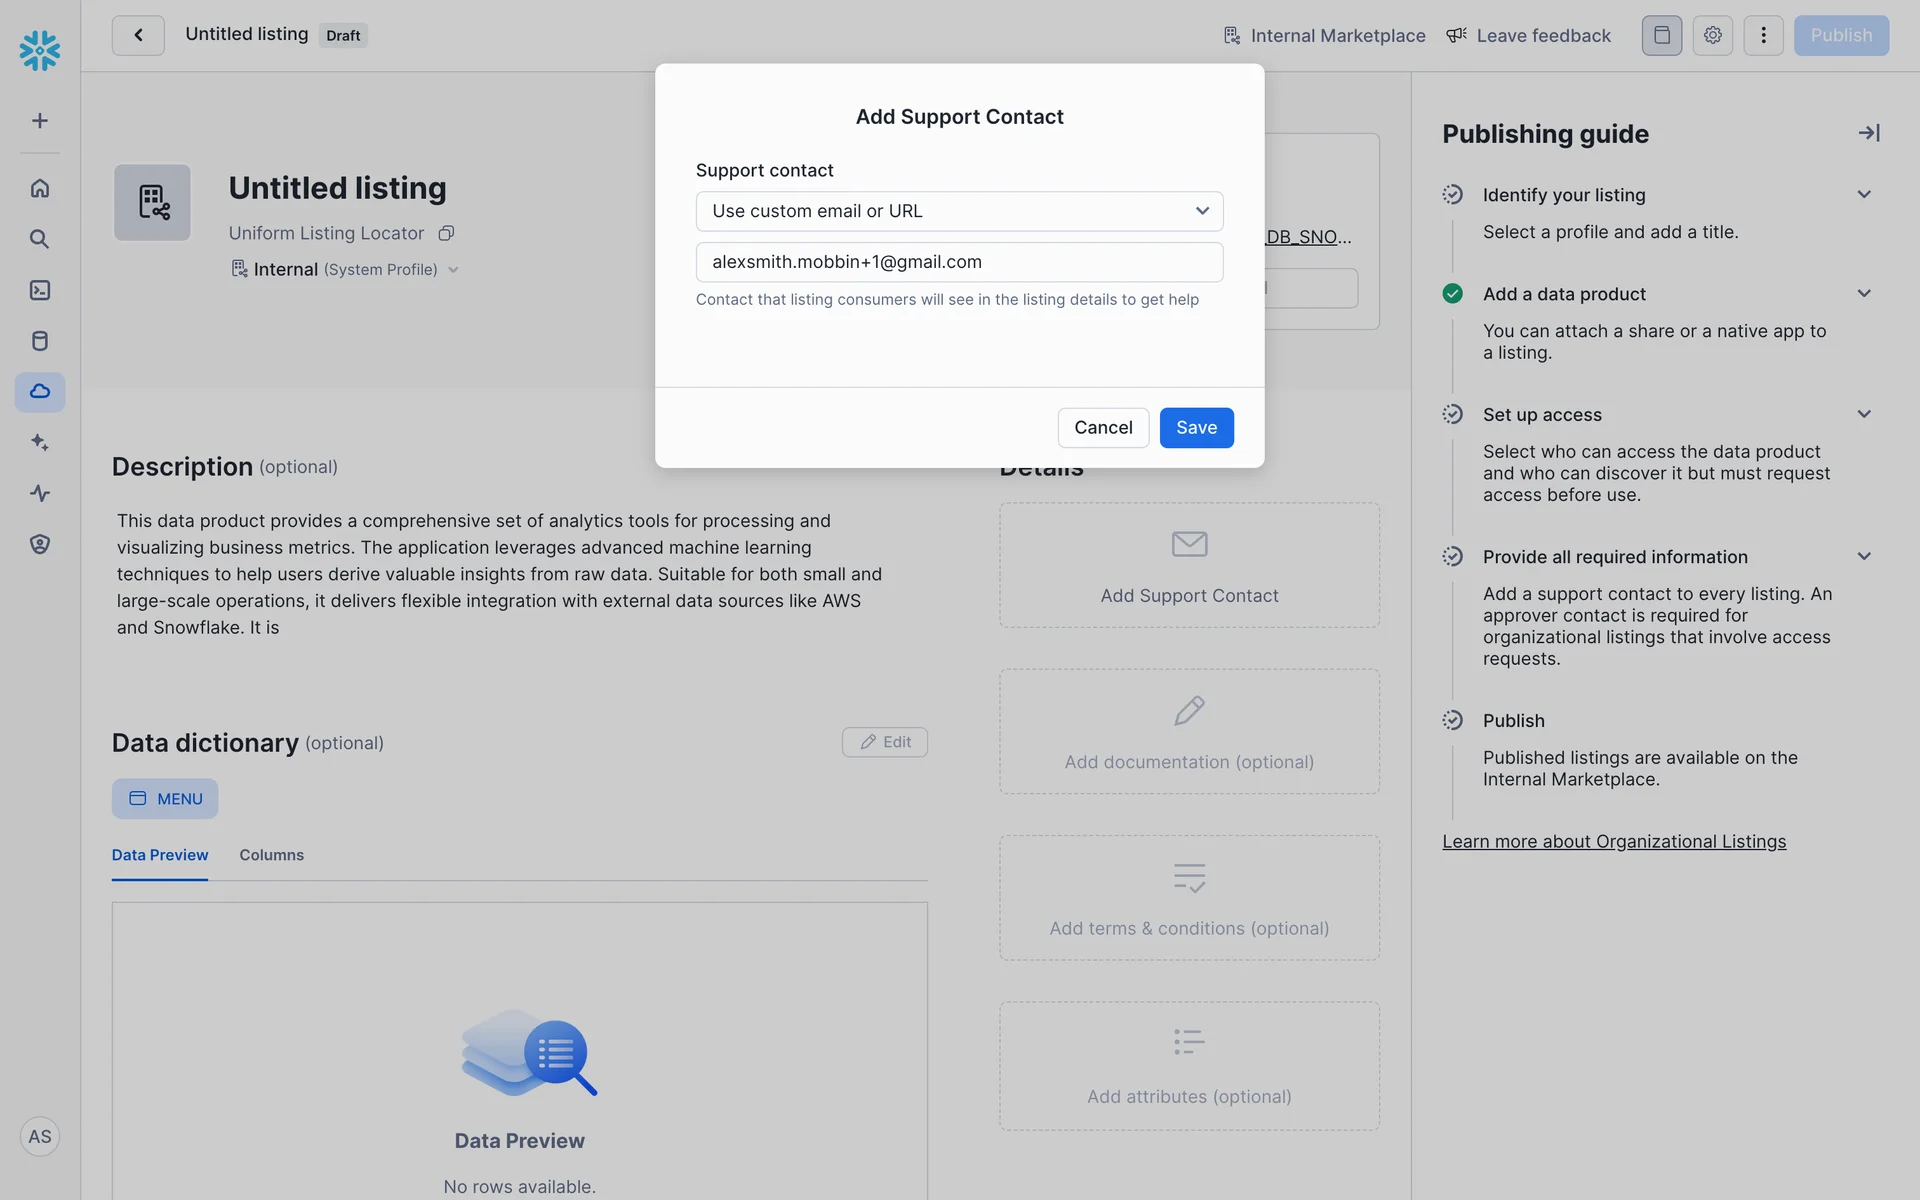Click the support email input field
Screen dimensions: 1920x1200
[x=959, y=262]
